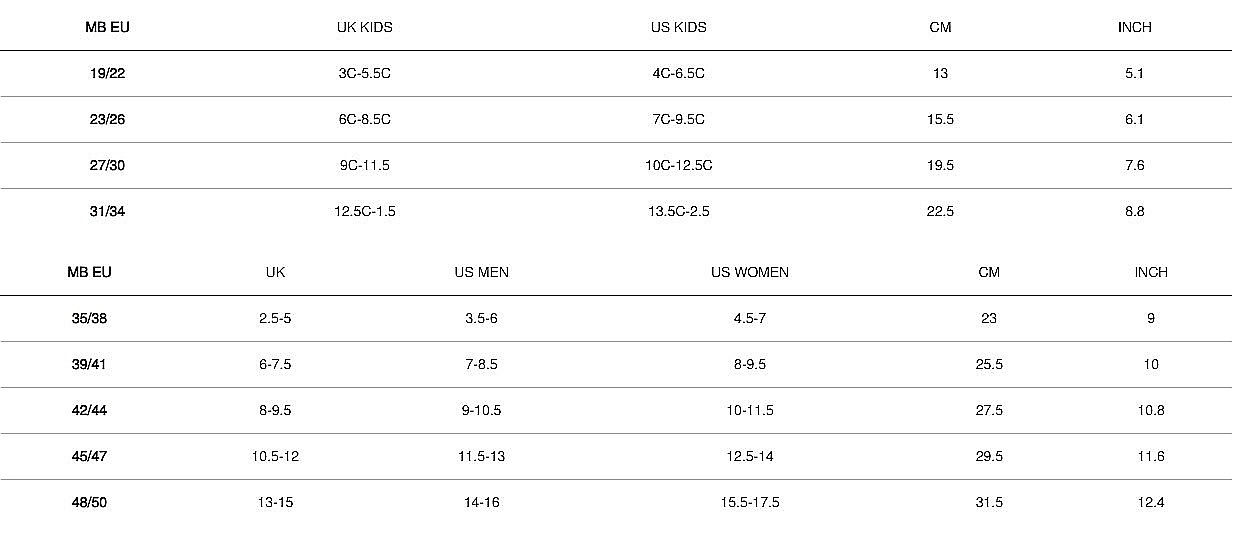The width and height of the screenshot is (1235, 555).
Task: Select the 10.5-12 UK size cell
Action: pos(275,456)
